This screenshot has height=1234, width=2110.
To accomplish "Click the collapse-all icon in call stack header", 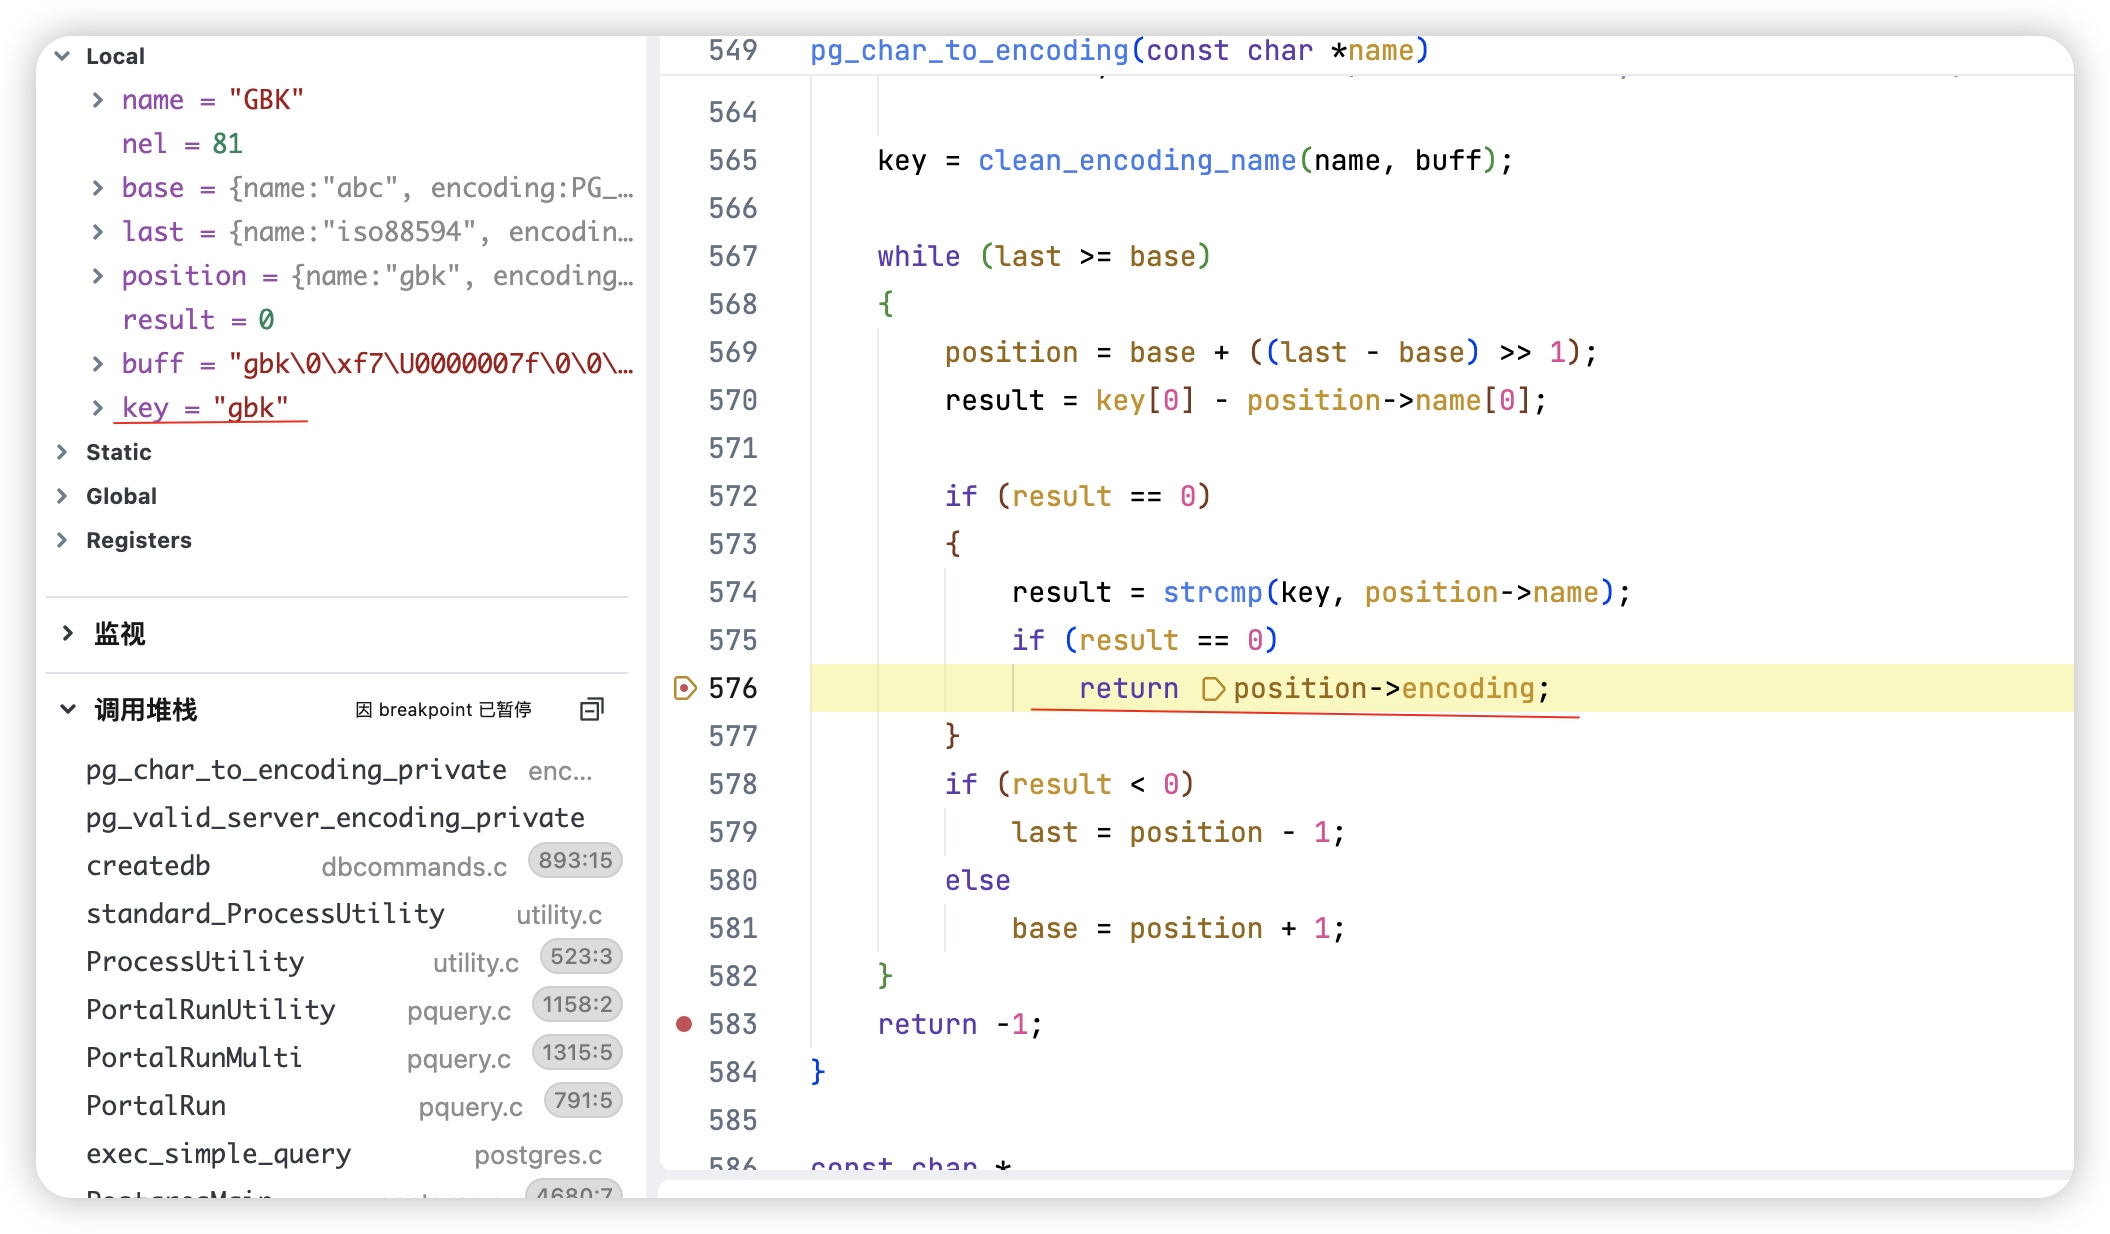I will click(x=592, y=709).
